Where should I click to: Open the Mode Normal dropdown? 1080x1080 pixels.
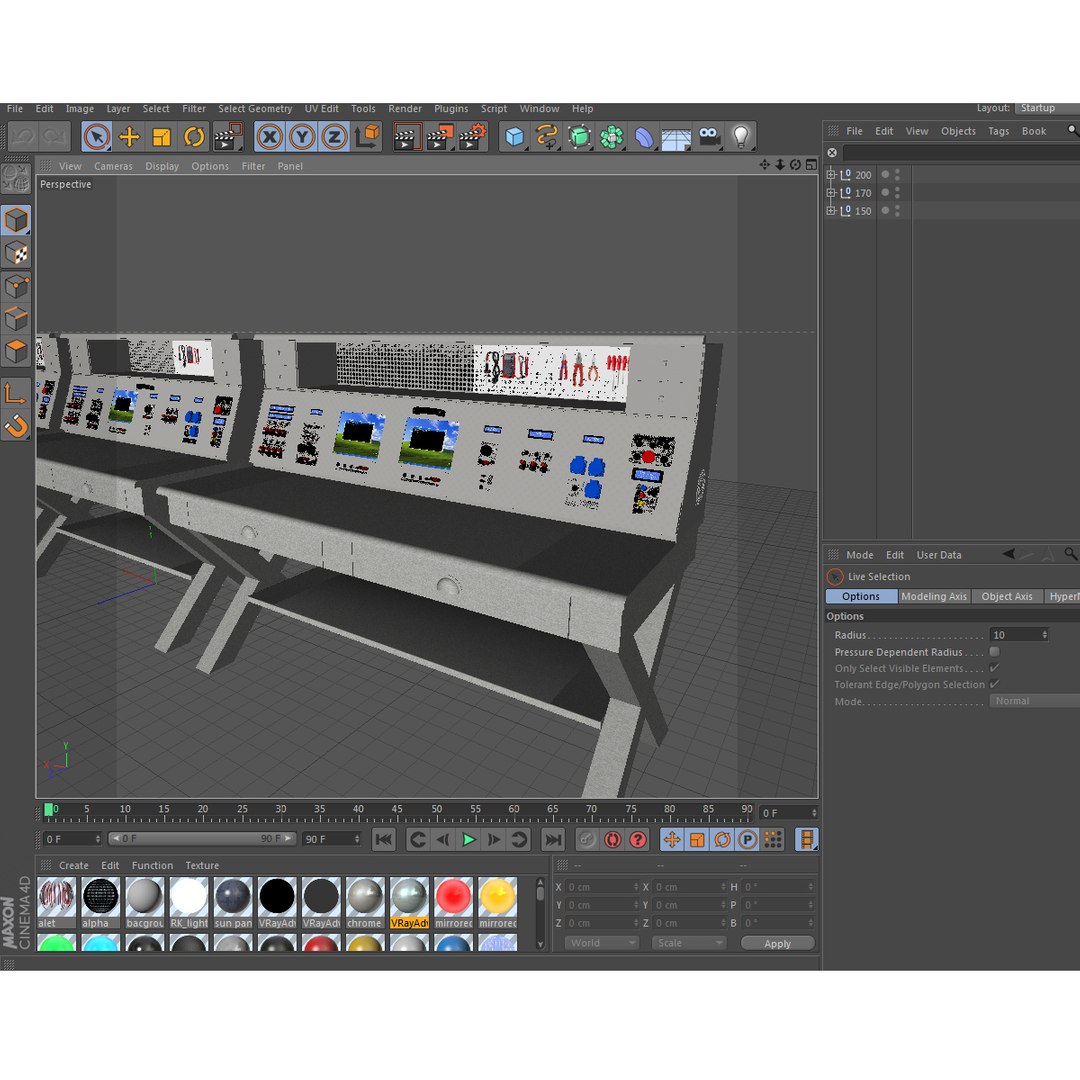click(1035, 700)
